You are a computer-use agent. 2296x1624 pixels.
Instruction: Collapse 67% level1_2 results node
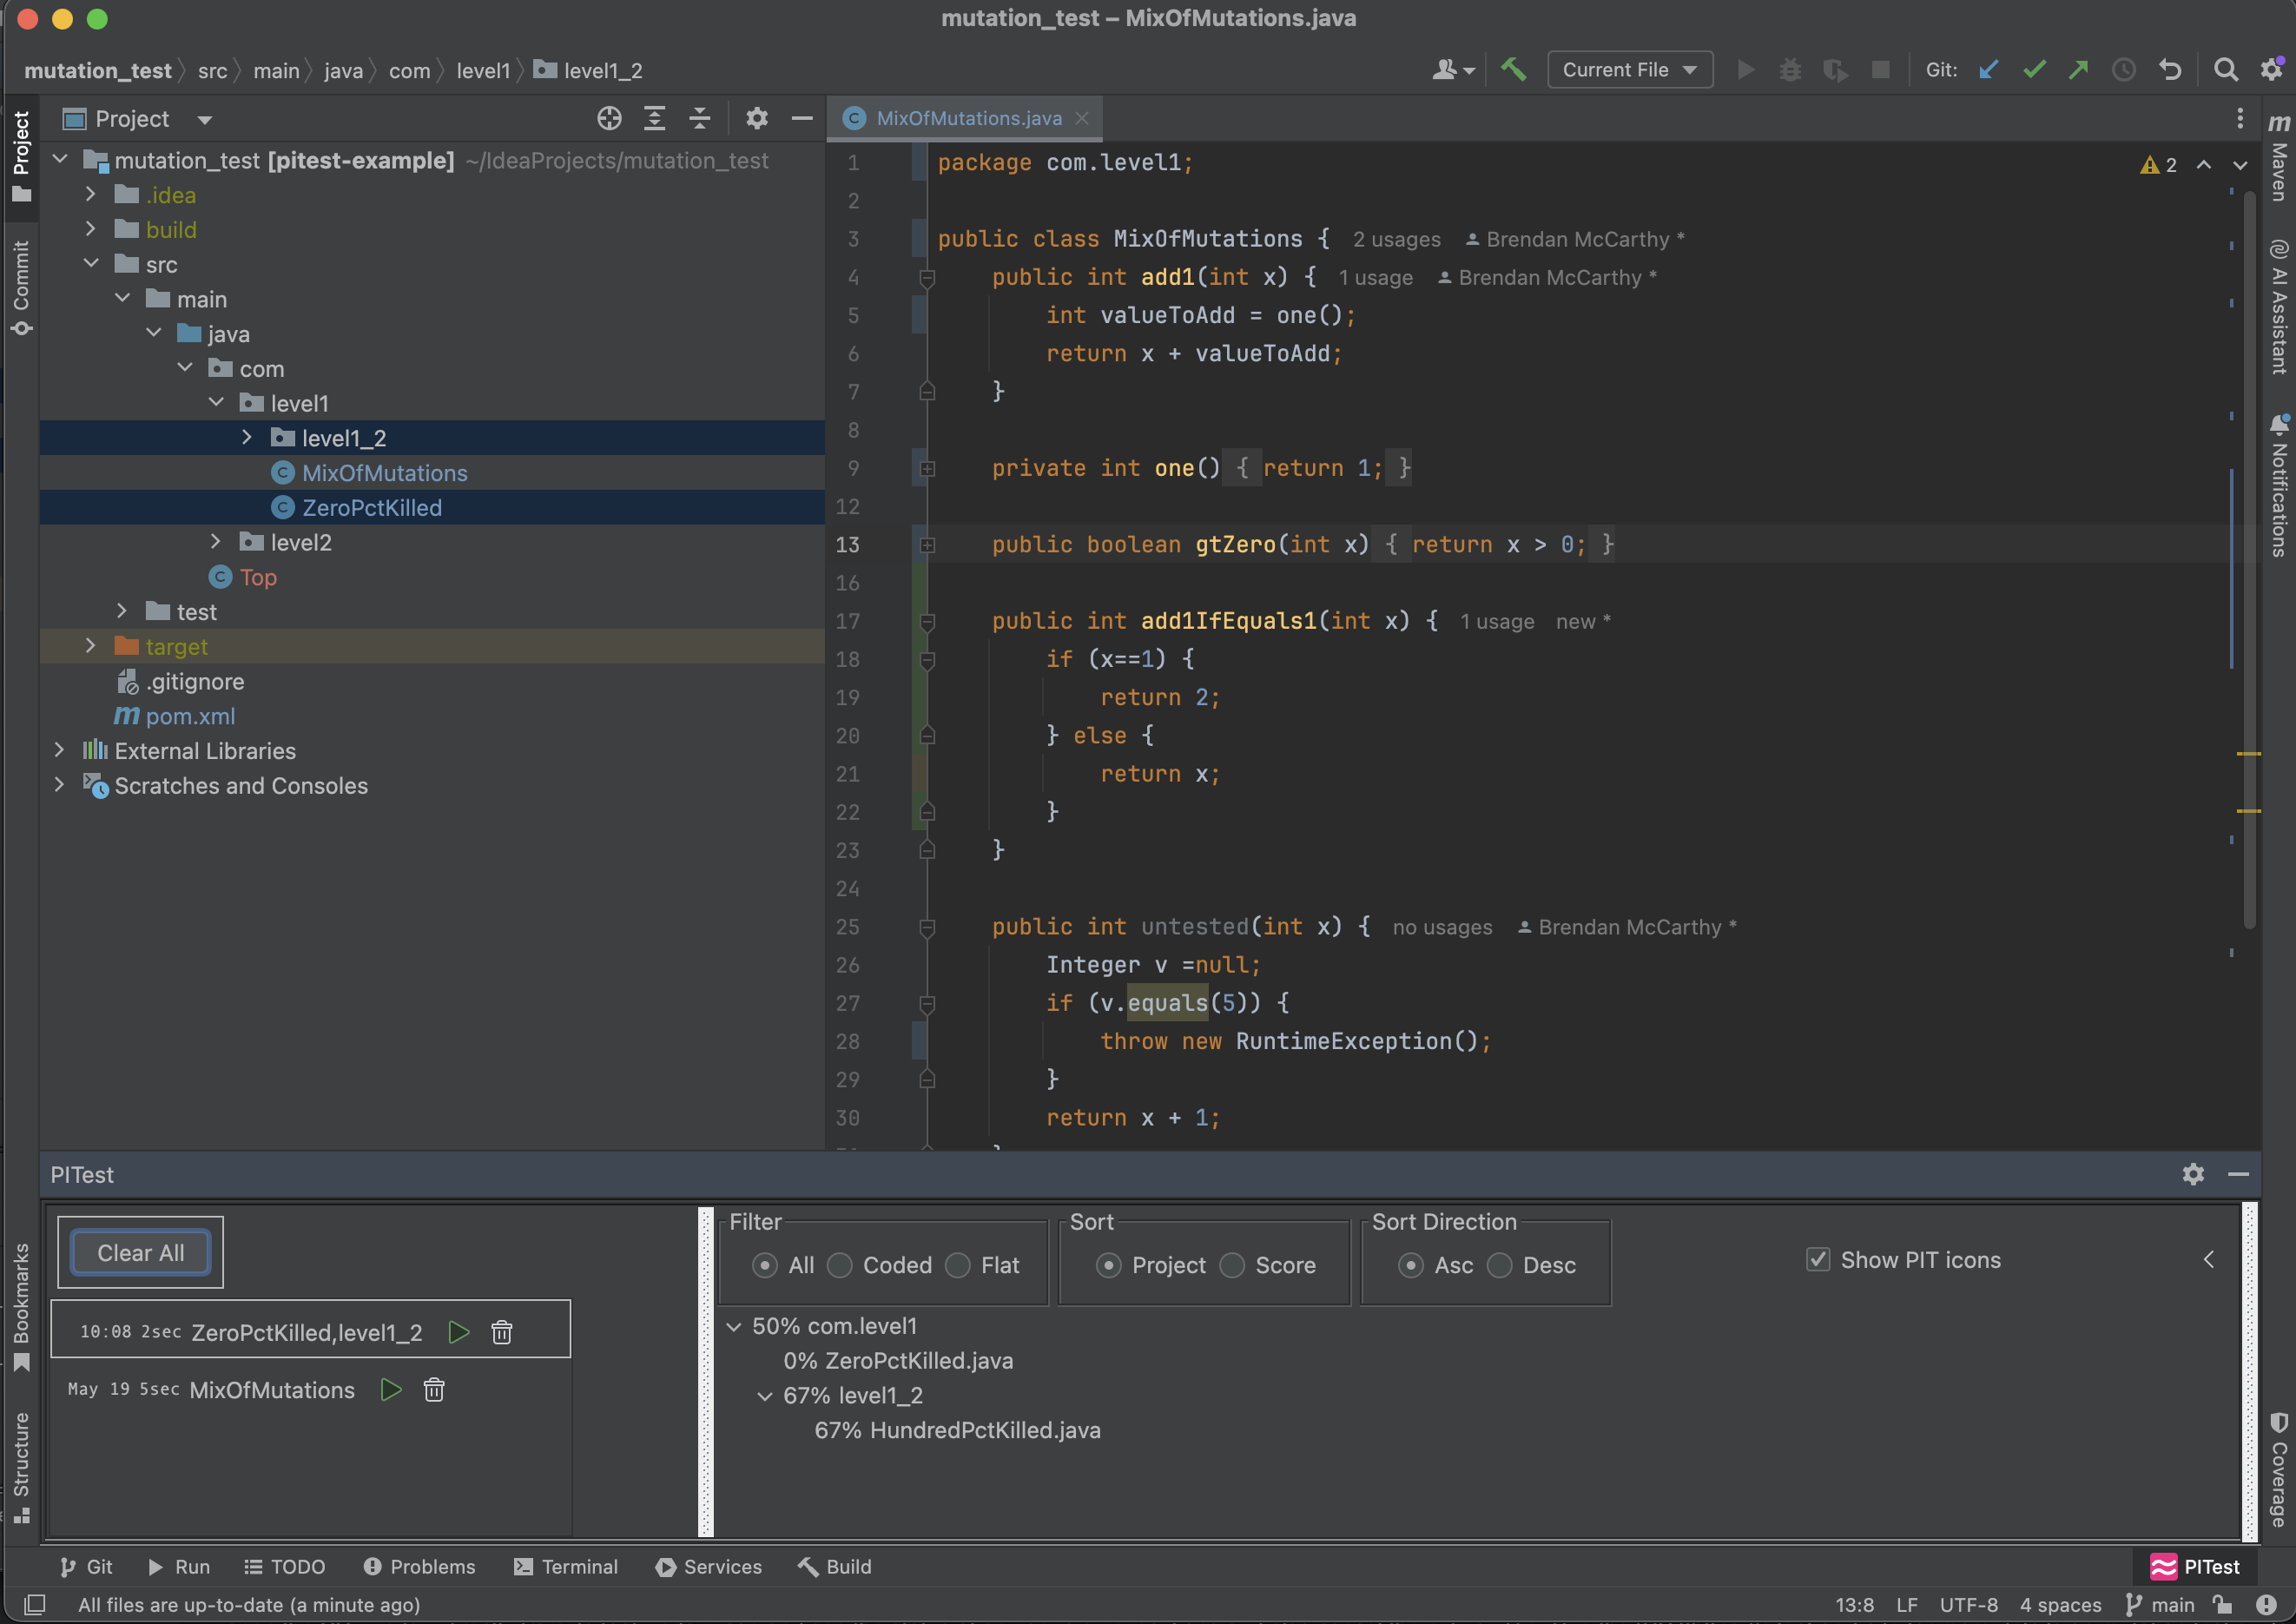point(765,1396)
